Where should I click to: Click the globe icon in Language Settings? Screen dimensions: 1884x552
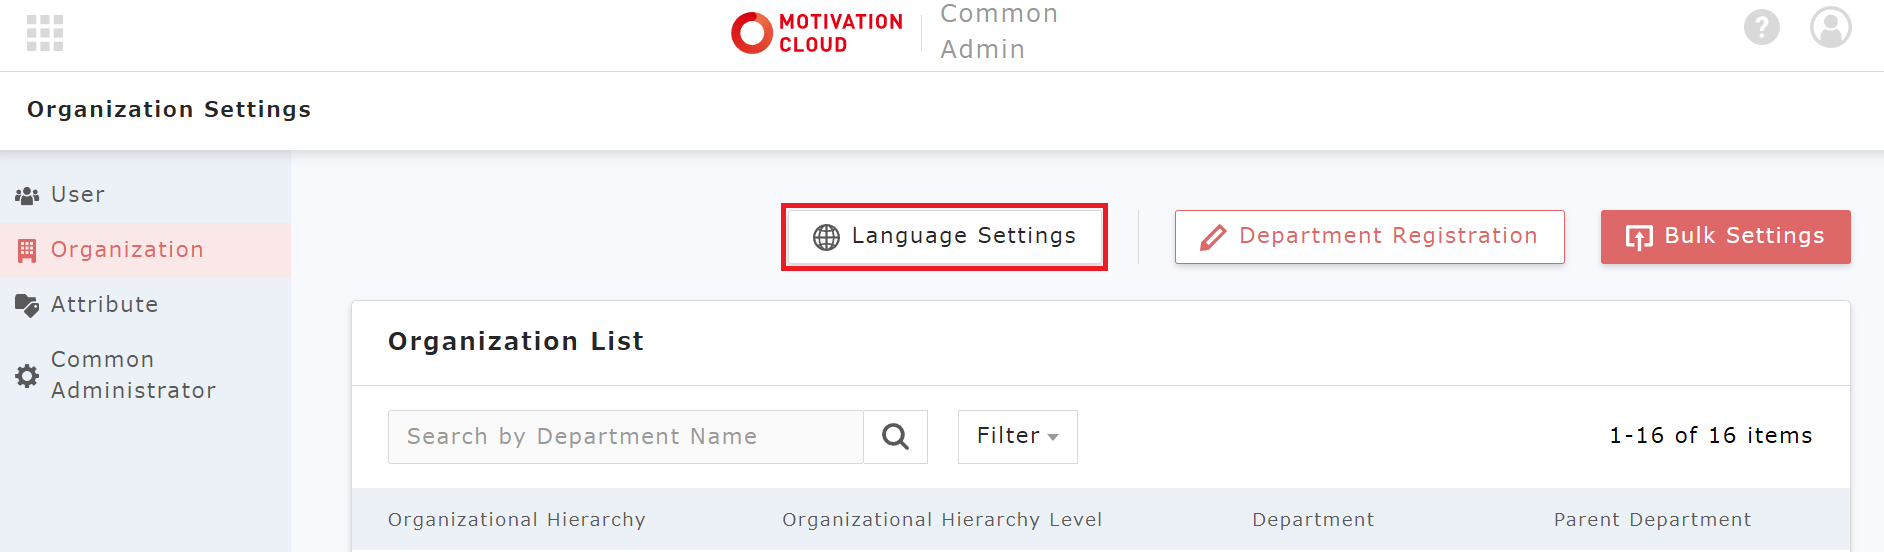826,237
